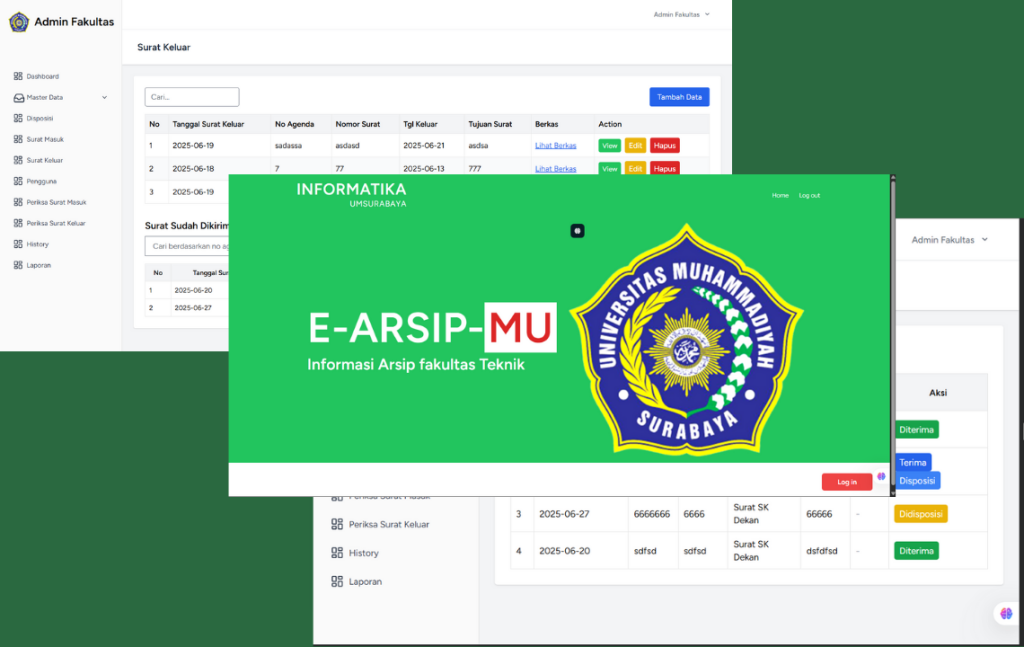Click the Aksi column header

[x=938, y=392]
